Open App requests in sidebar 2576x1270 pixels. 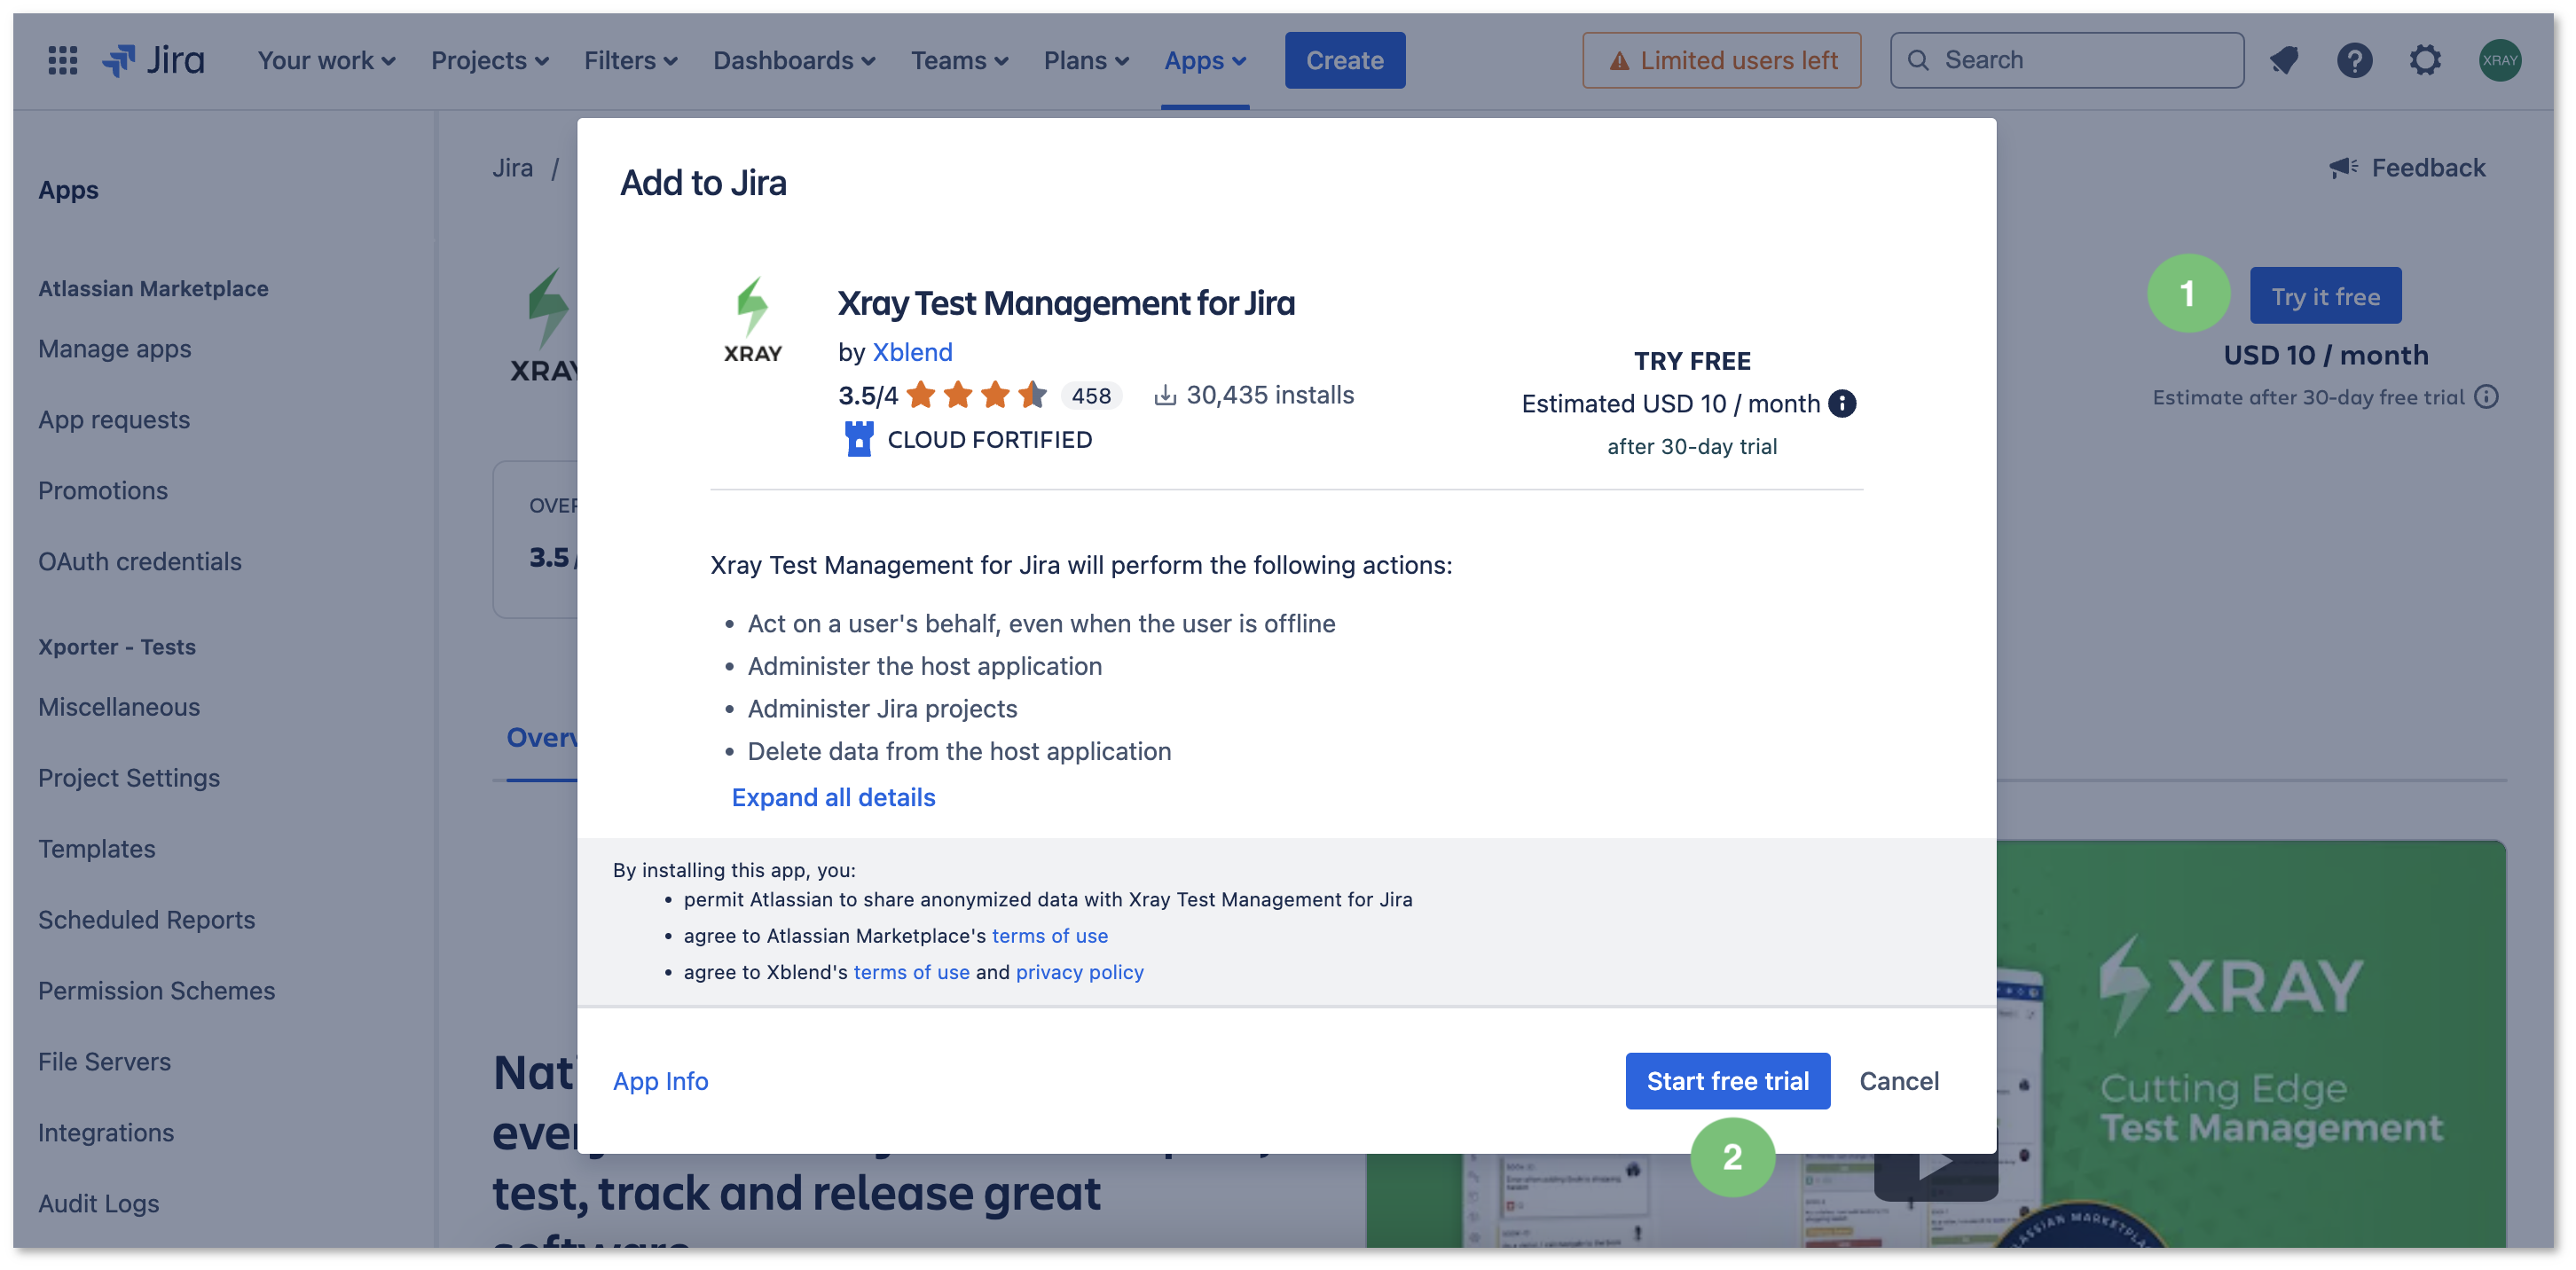pyautogui.click(x=113, y=419)
